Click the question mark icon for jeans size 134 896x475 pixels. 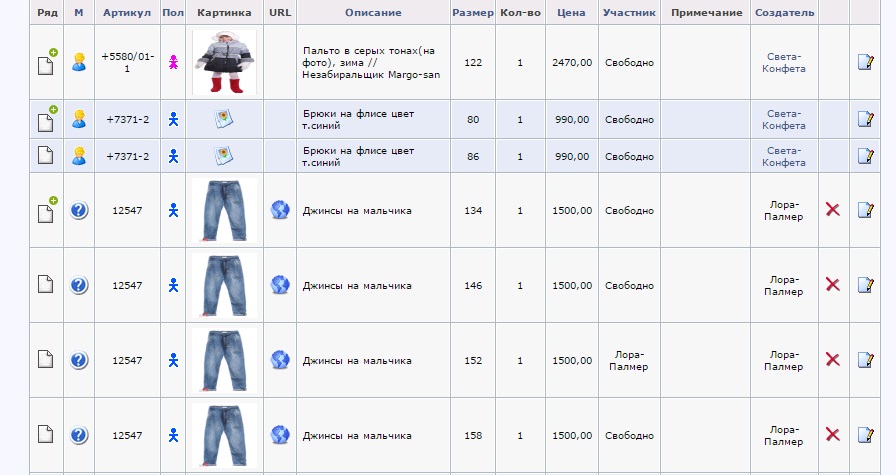[x=79, y=210]
